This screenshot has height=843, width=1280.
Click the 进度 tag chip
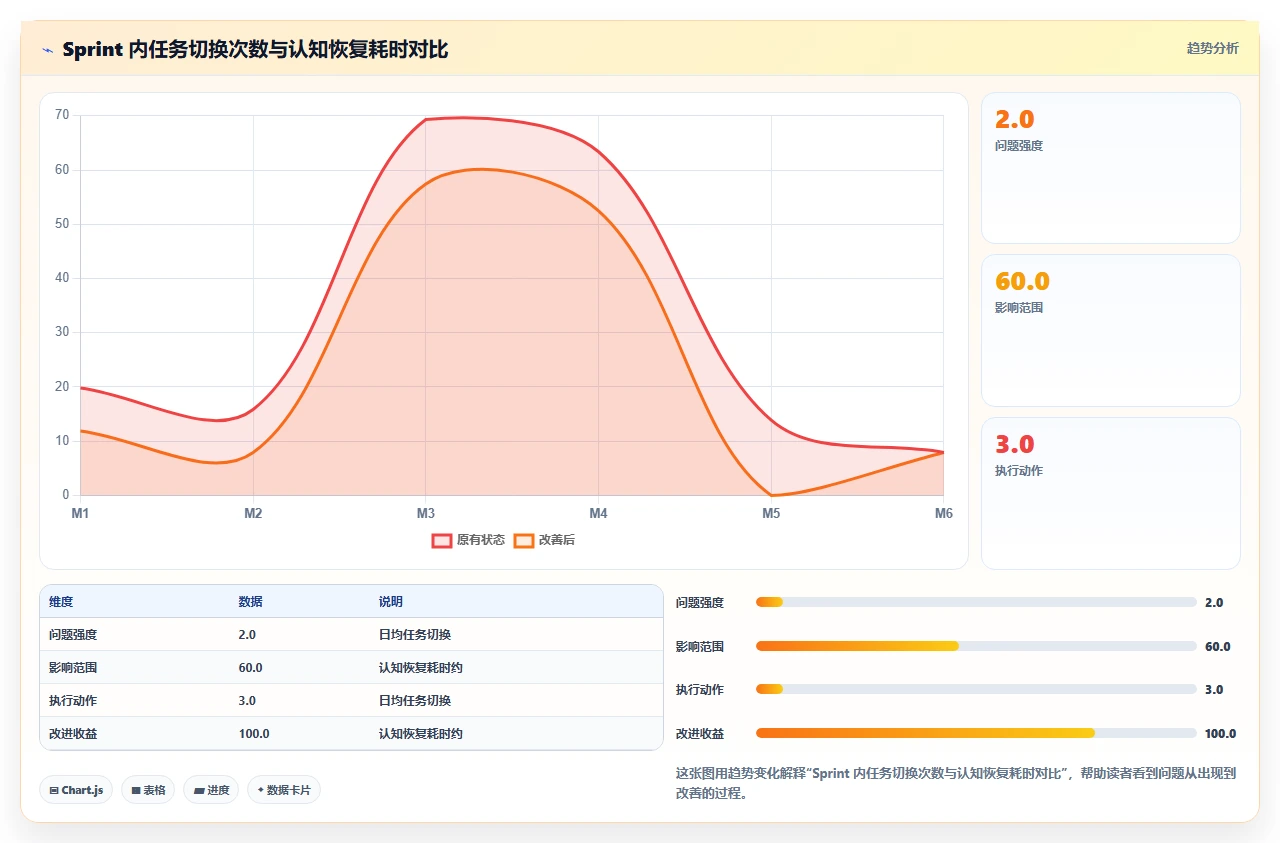pos(211,790)
